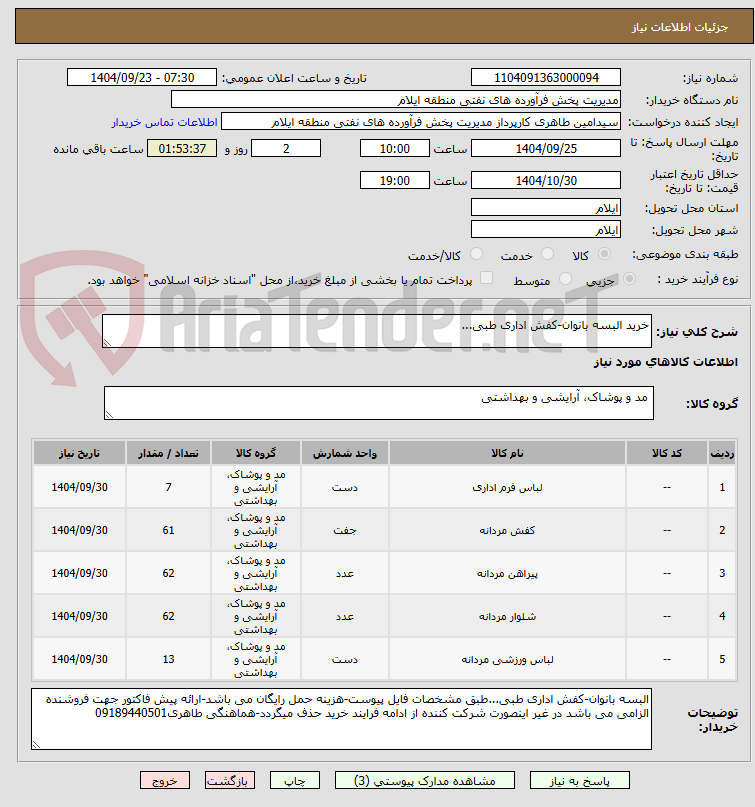Open اطلاعات تماس خریدار link
Viewport: 755px width, 807px height.
pos(165,122)
